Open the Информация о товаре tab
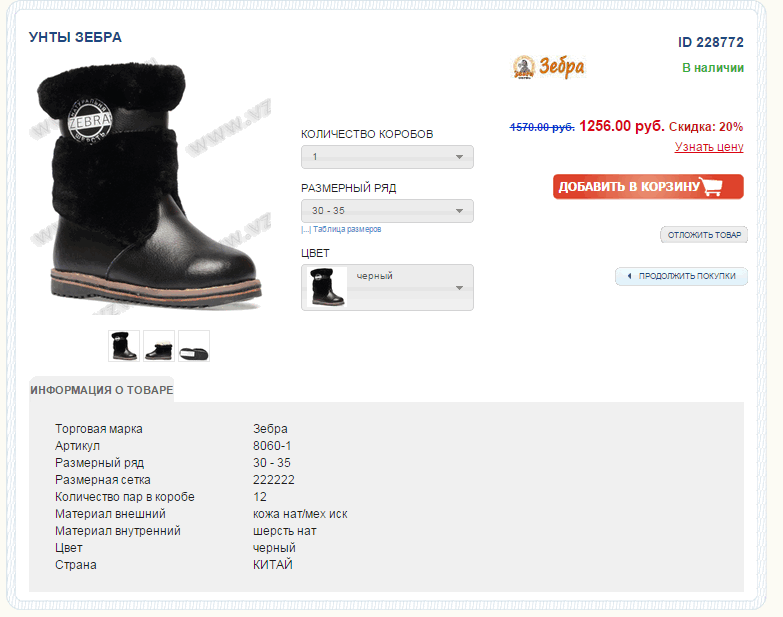The height and width of the screenshot is (617, 783). coord(101,390)
